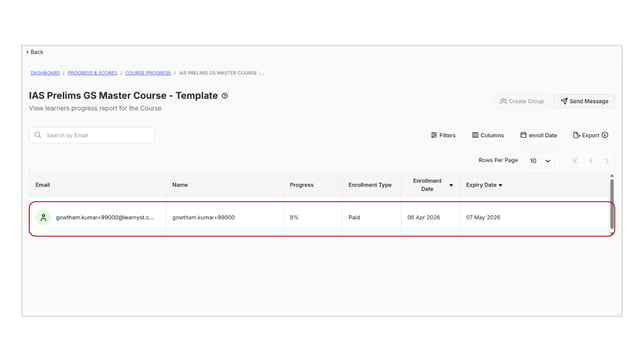Go back using the Back link
This screenshot has height=362, width=644.
point(34,52)
